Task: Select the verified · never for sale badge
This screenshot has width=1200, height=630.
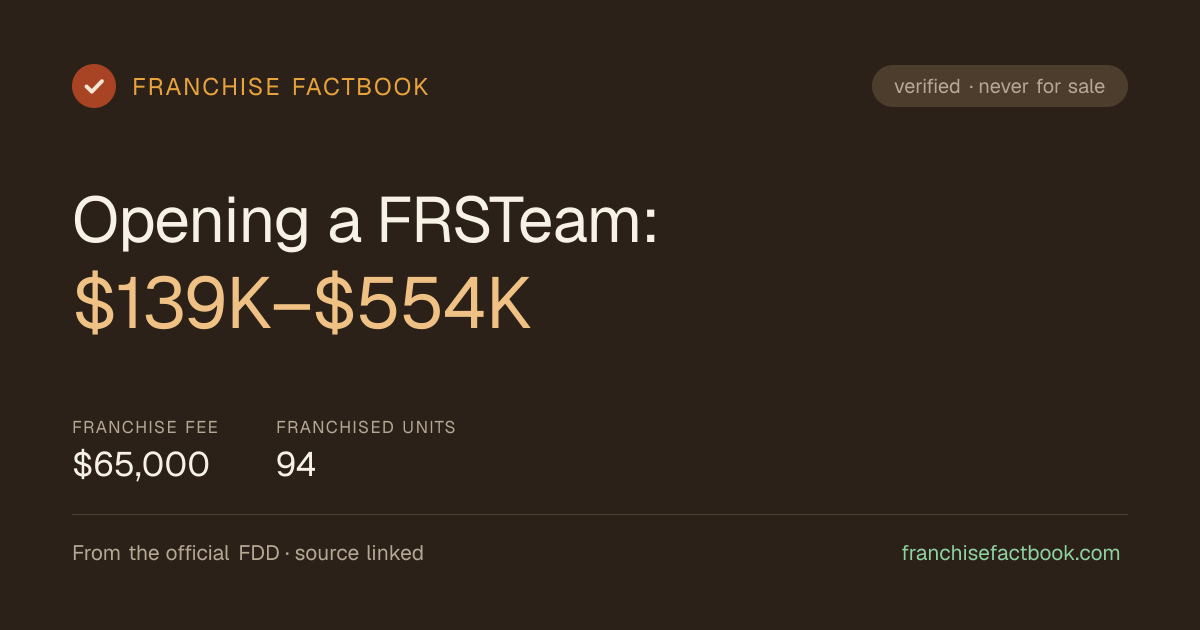Action: (x=1000, y=86)
